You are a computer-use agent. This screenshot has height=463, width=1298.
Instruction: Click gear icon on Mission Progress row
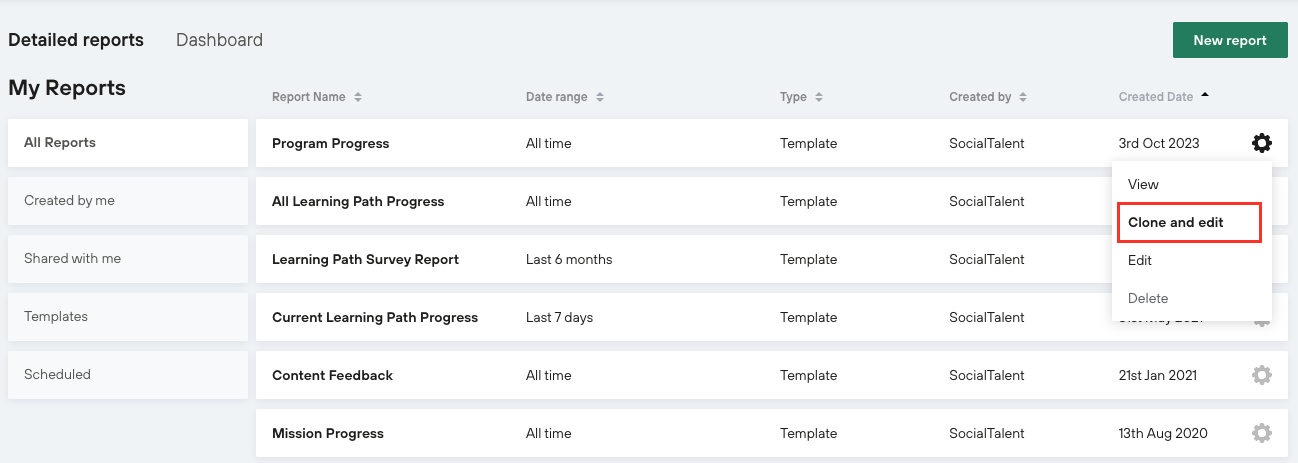point(1261,433)
